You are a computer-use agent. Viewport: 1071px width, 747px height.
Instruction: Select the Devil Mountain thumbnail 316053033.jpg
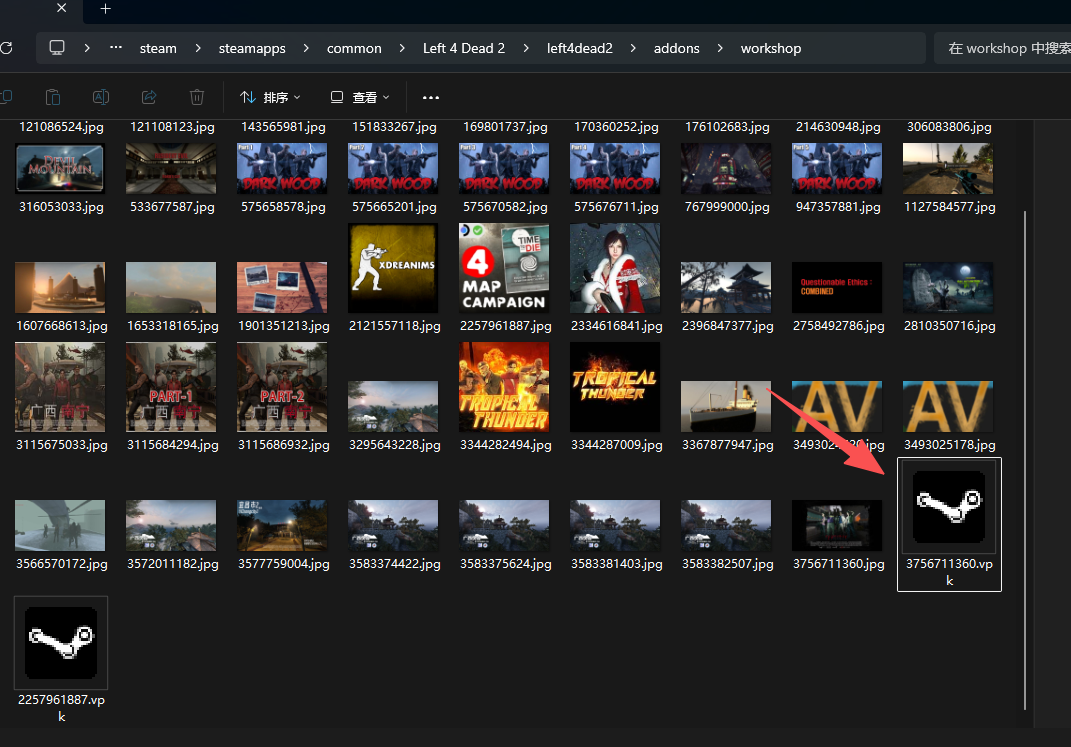pyautogui.click(x=60, y=168)
